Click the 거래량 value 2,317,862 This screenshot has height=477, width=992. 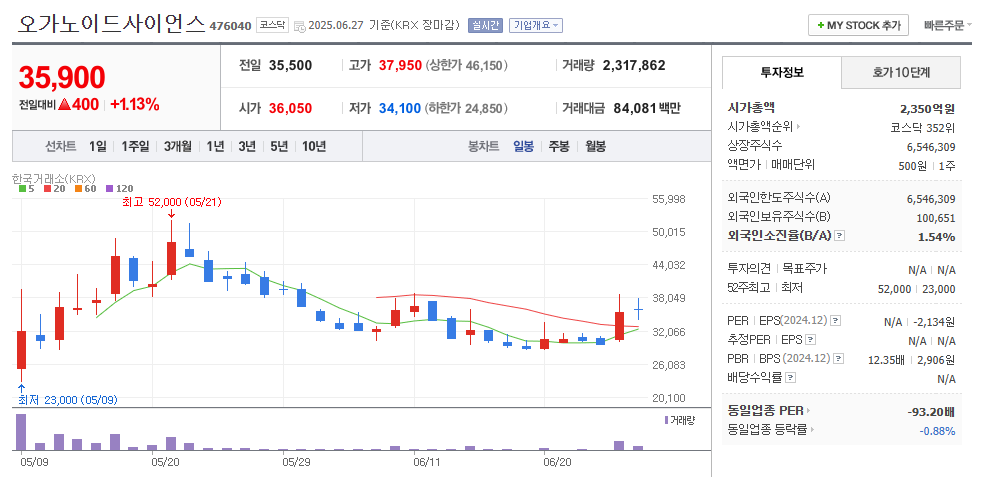pyautogui.click(x=634, y=65)
